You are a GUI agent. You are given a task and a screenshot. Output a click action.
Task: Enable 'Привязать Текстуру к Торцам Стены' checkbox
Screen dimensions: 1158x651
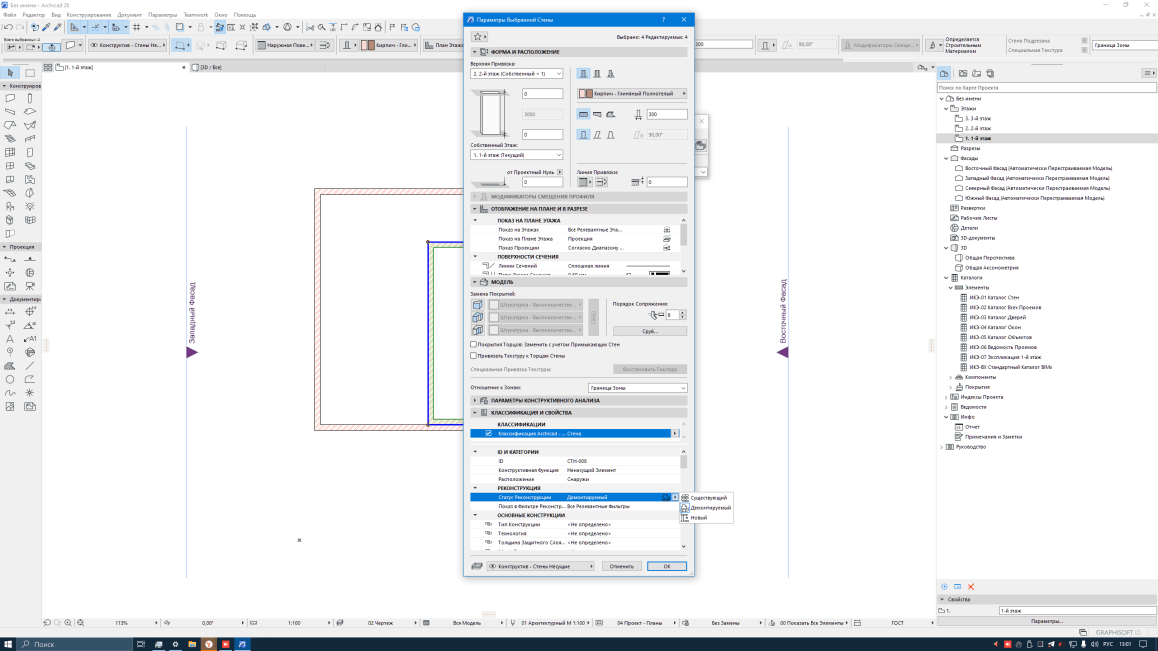(x=473, y=356)
